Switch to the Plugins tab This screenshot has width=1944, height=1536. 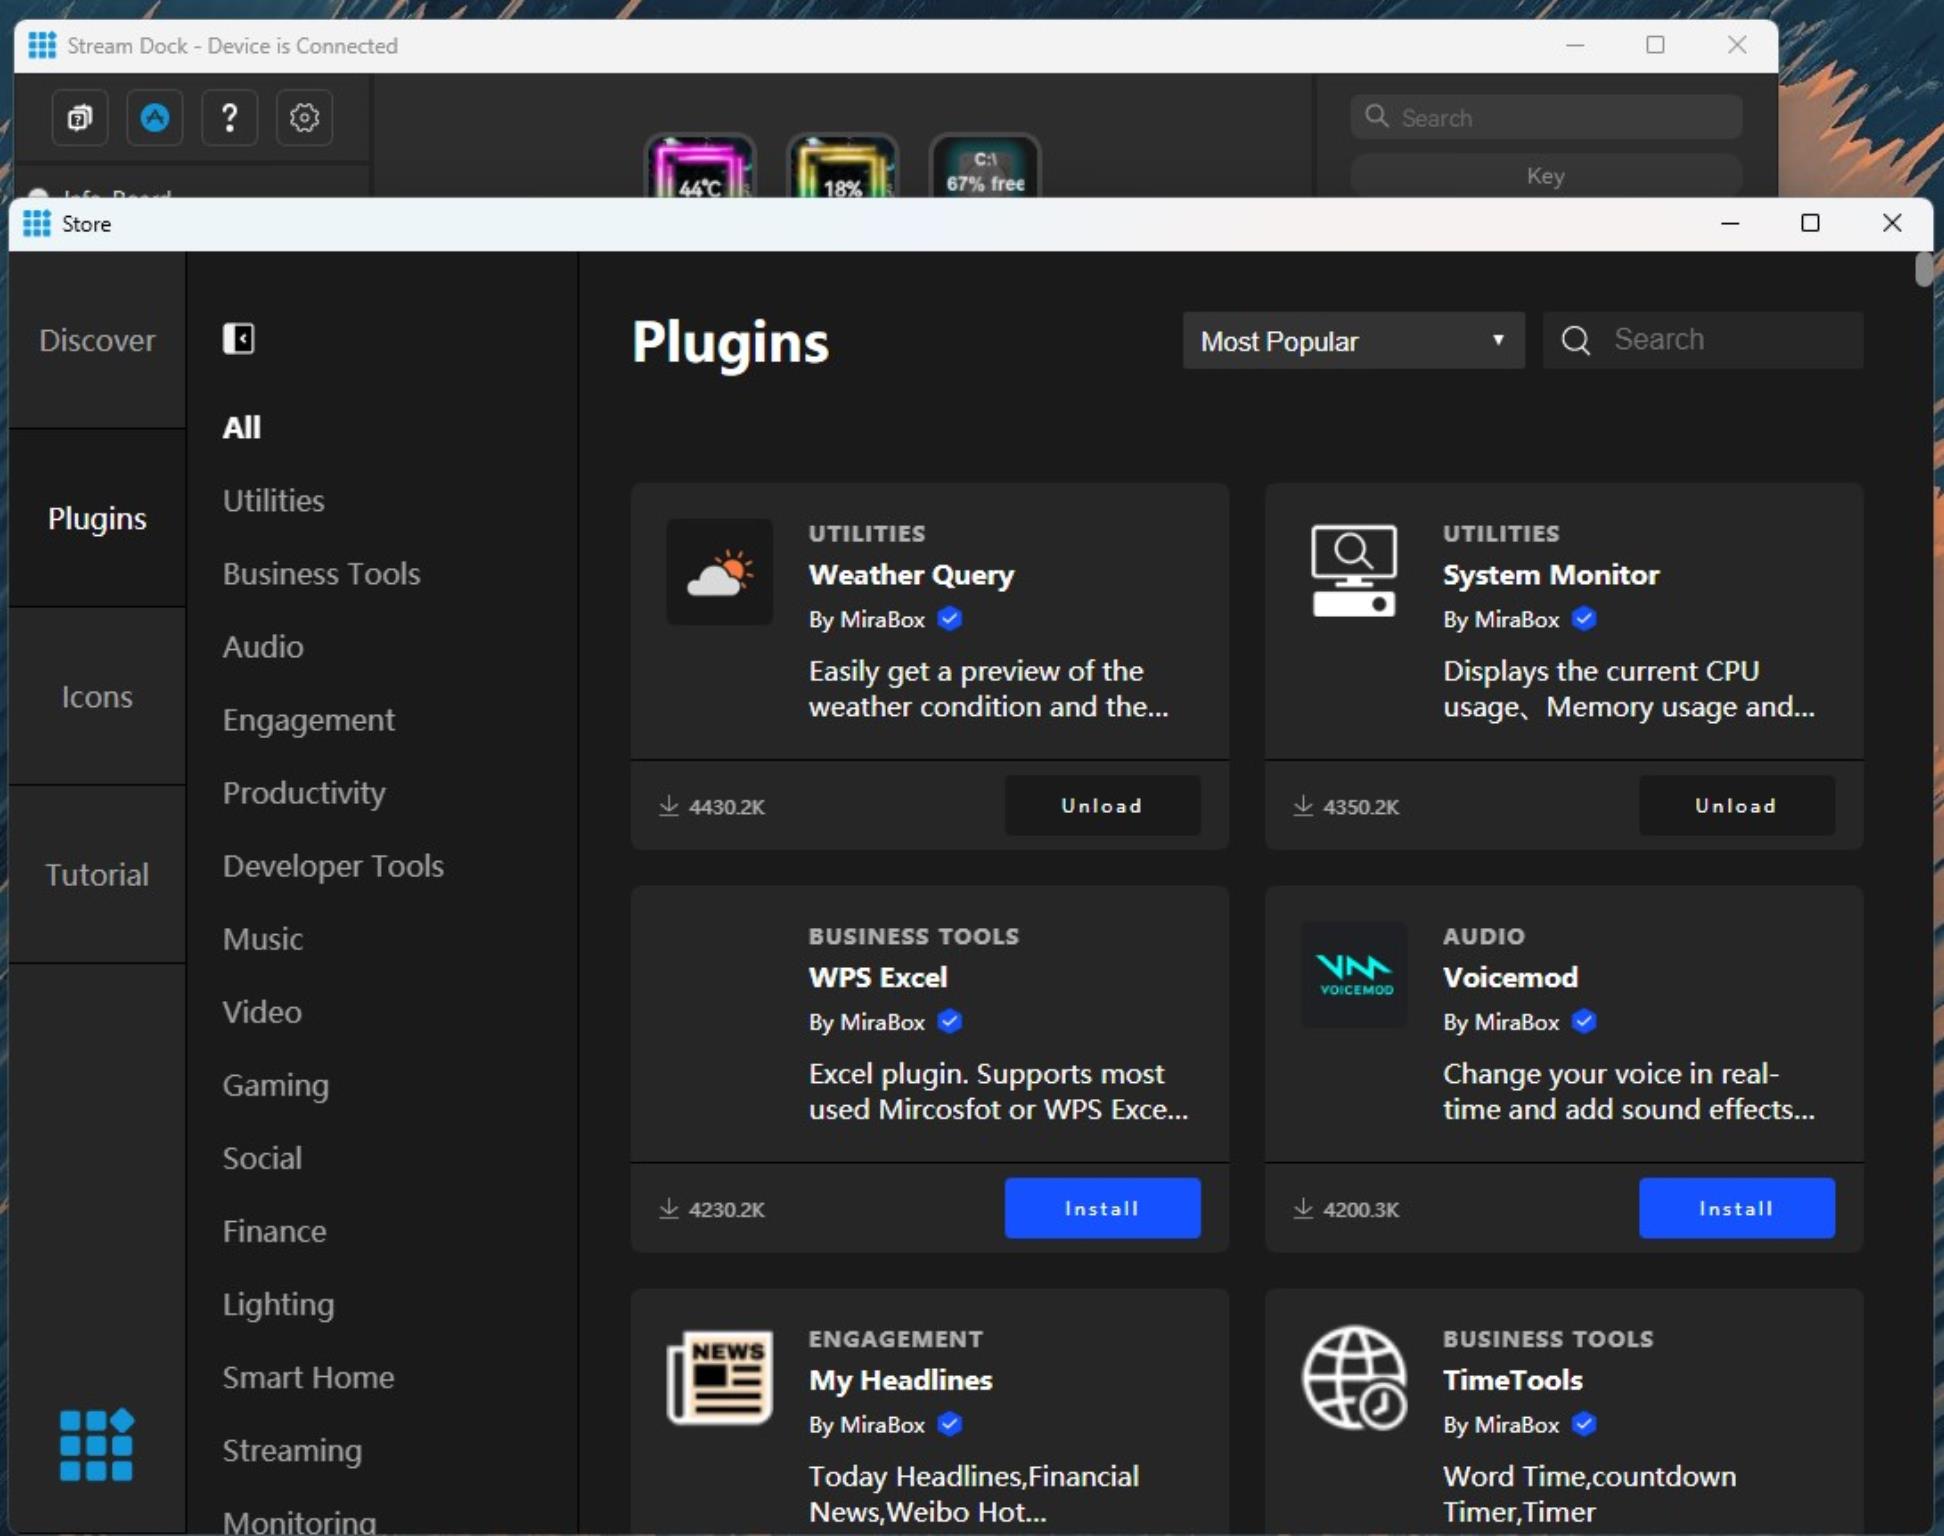tap(97, 518)
